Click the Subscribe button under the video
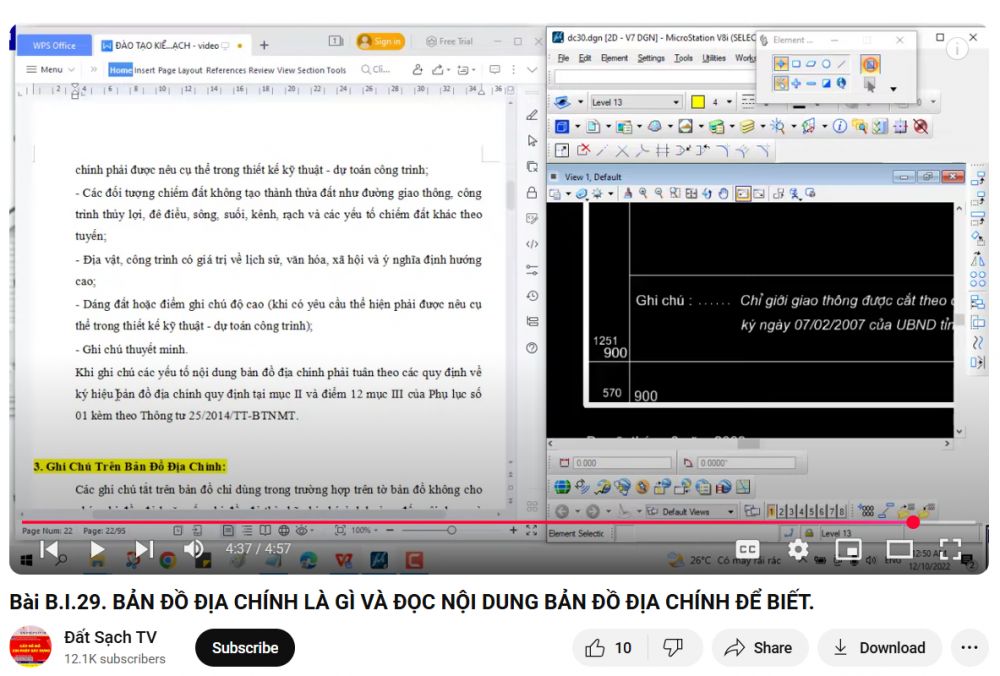1000x676 pixels. [244, 647]
